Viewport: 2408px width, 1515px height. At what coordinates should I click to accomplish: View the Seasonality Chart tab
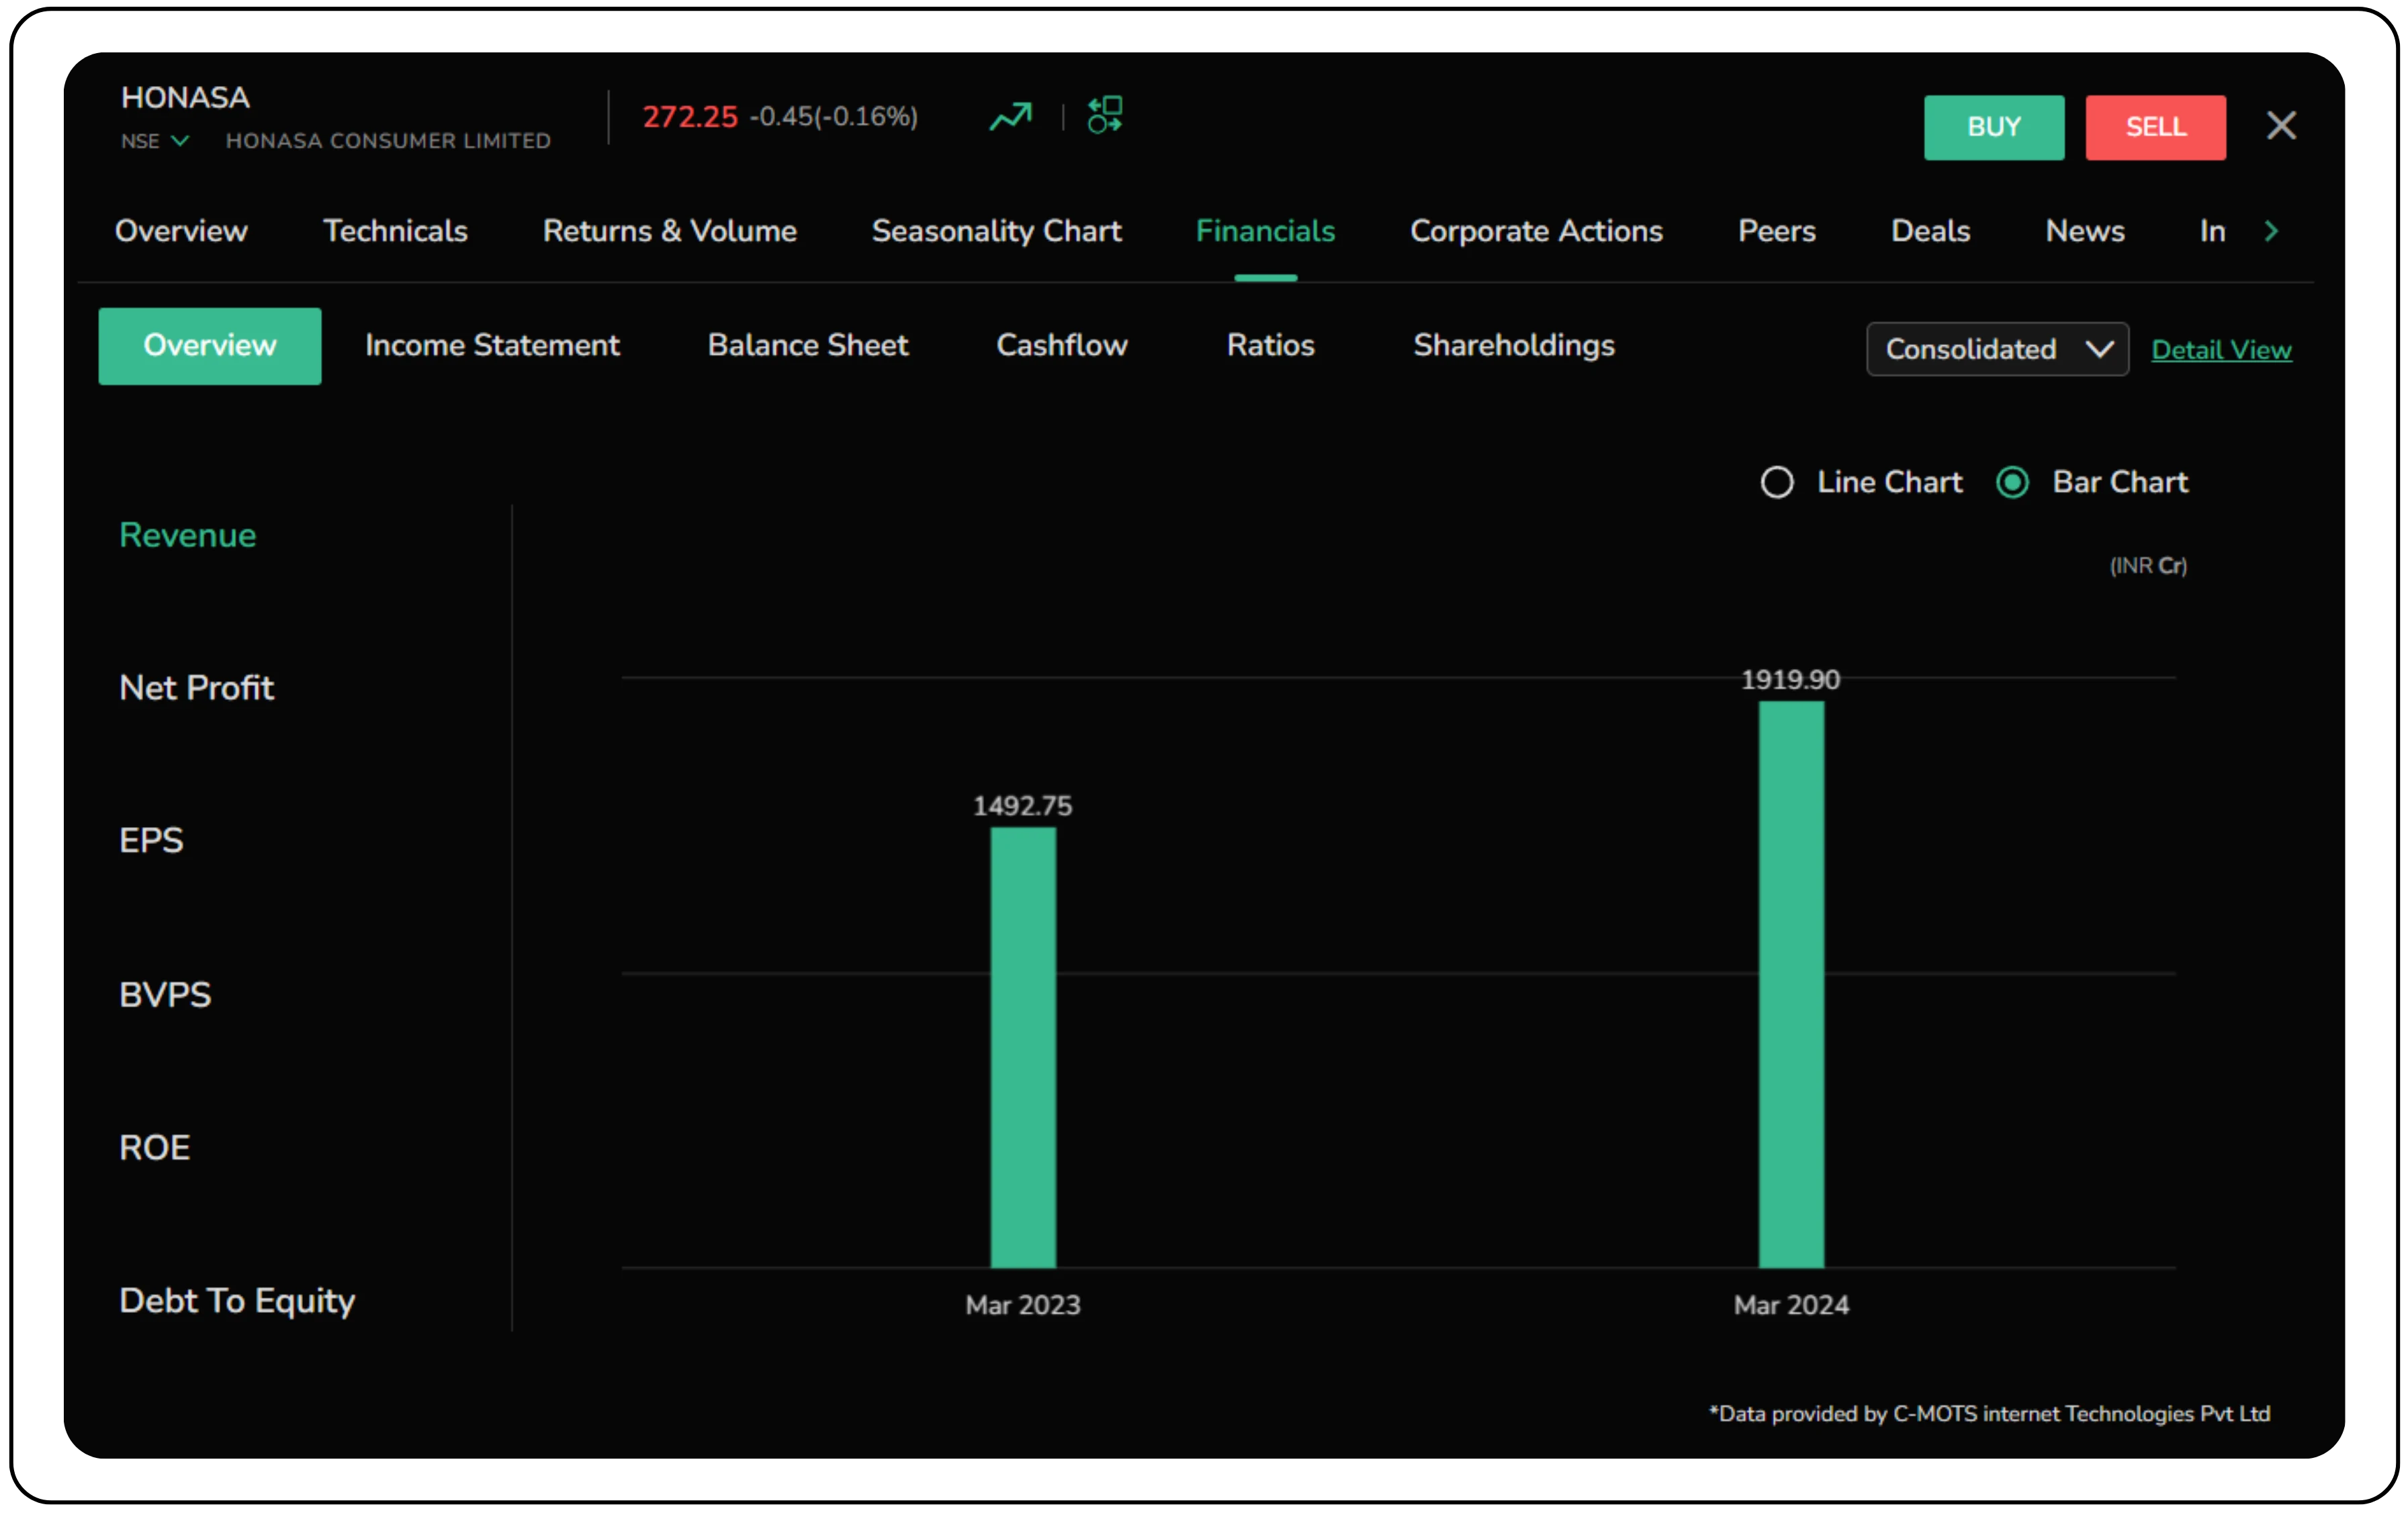pos(996,231)
